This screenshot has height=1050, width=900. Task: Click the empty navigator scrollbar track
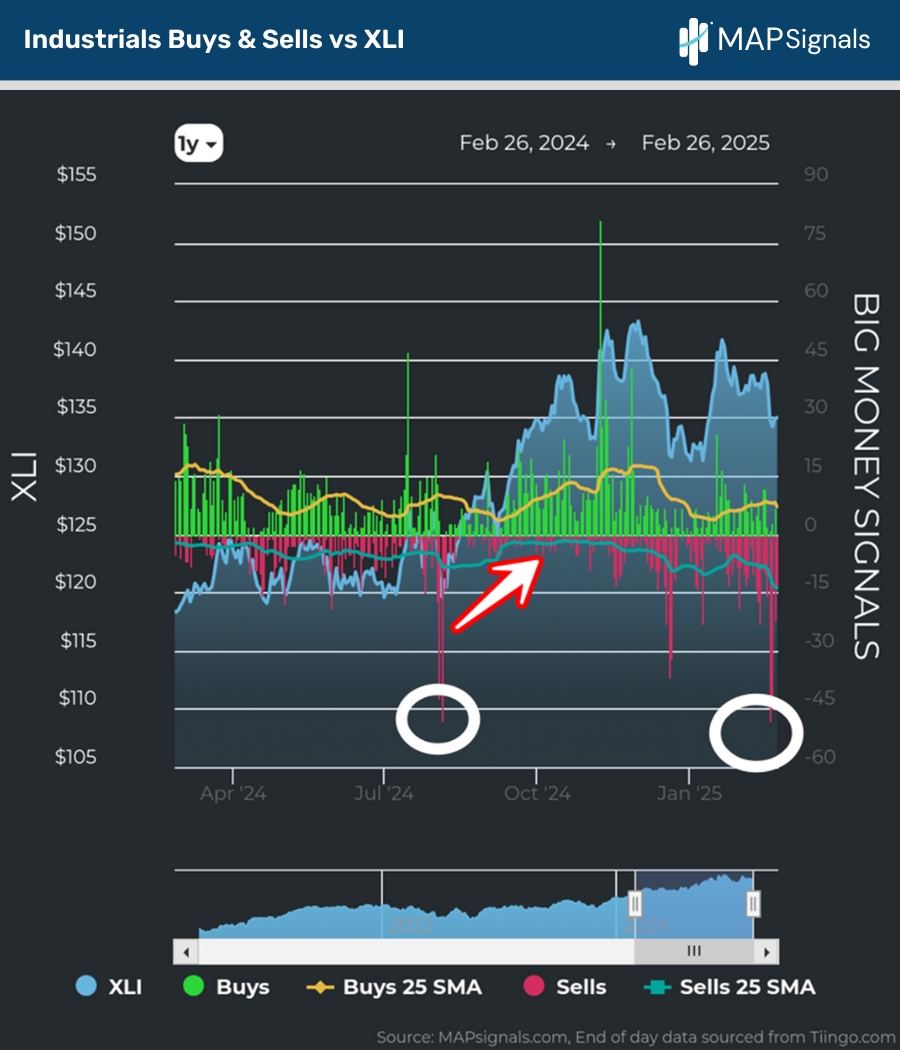point(415,952)
